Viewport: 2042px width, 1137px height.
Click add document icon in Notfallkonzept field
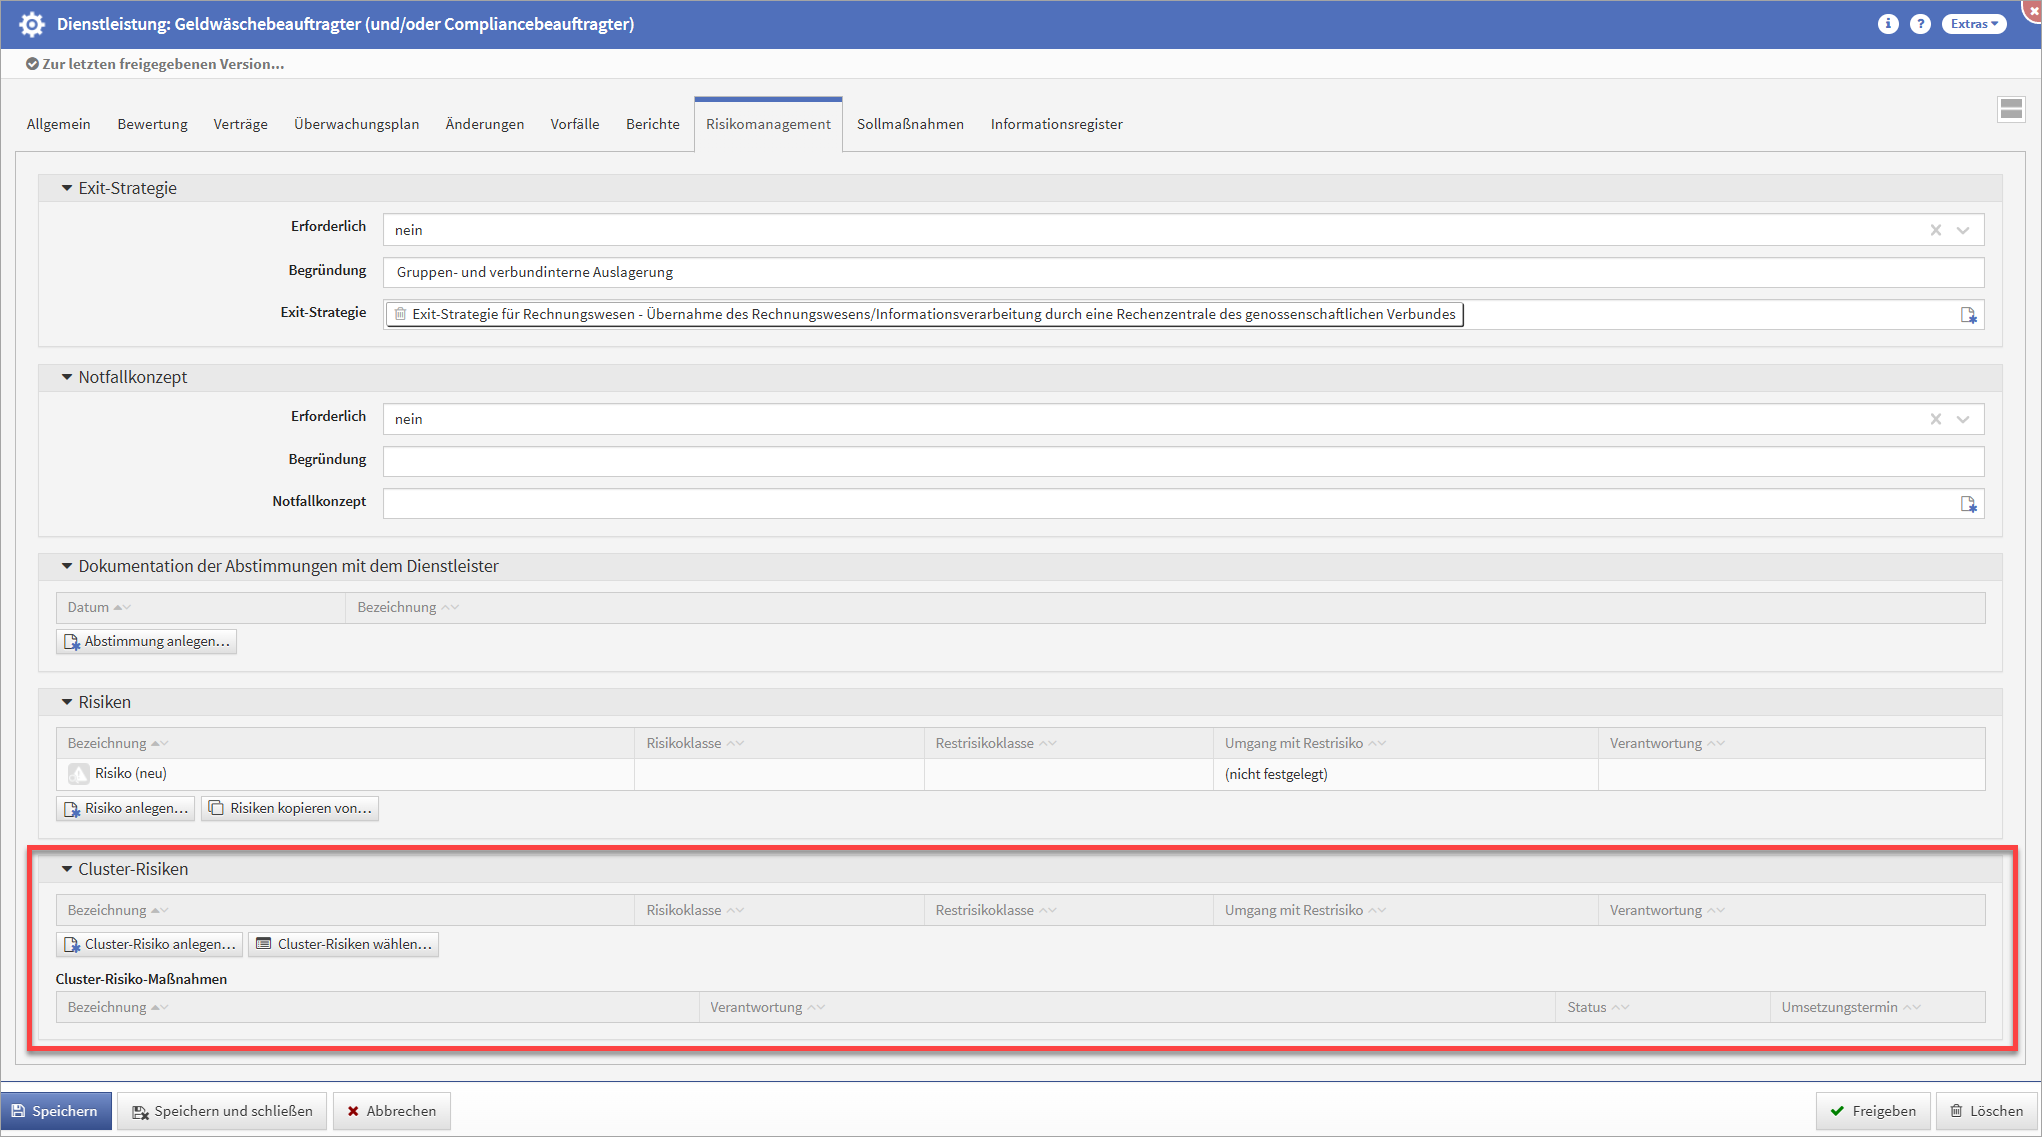coord(1968,504)
